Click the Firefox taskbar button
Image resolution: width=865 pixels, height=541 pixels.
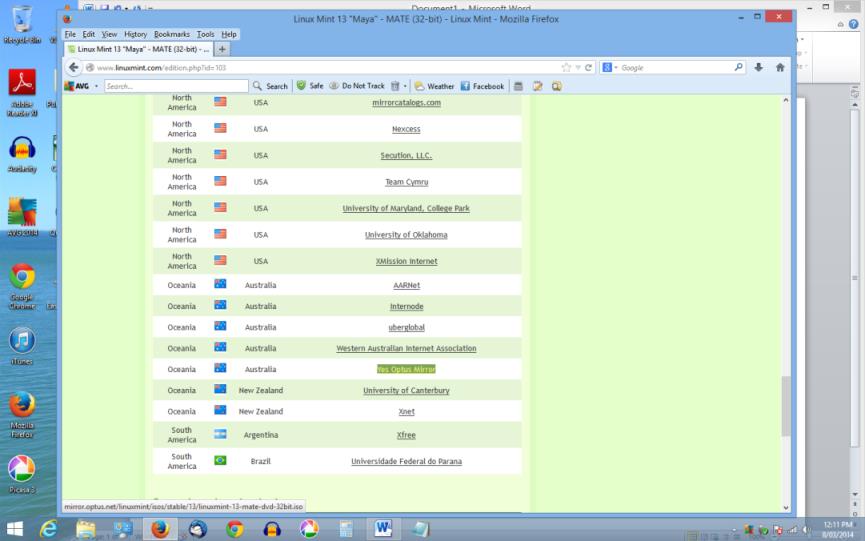point(161,529)
